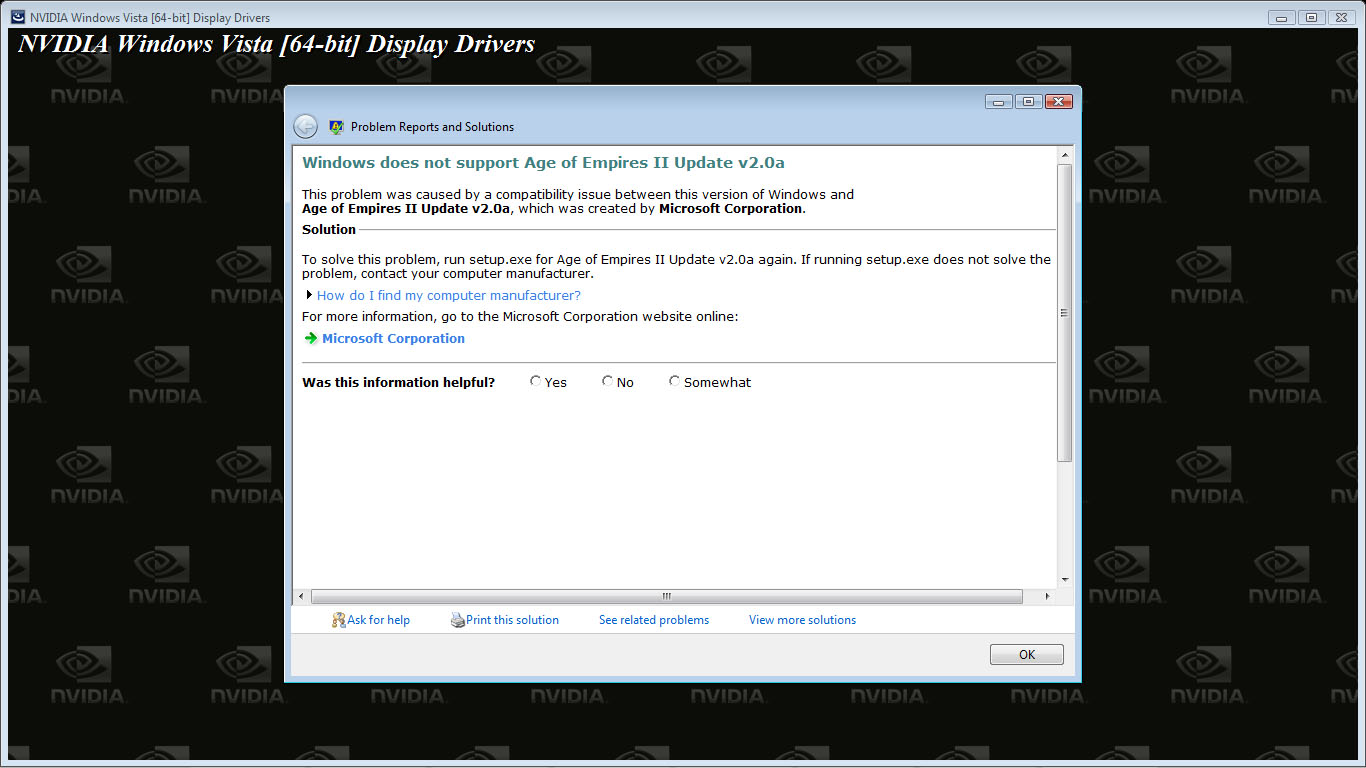This screenshot has width=1366, height=768.
Task: Click the Ask for help link
Action: point(378,620)
